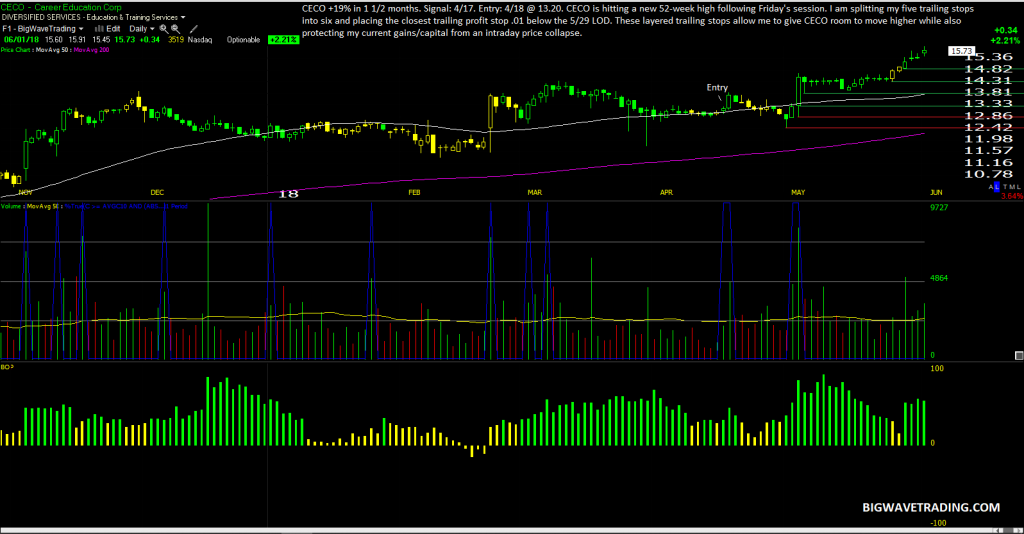Click the 15.60 open price value
This screenshot has height=534, width=1024.
(x=54, y=40)
